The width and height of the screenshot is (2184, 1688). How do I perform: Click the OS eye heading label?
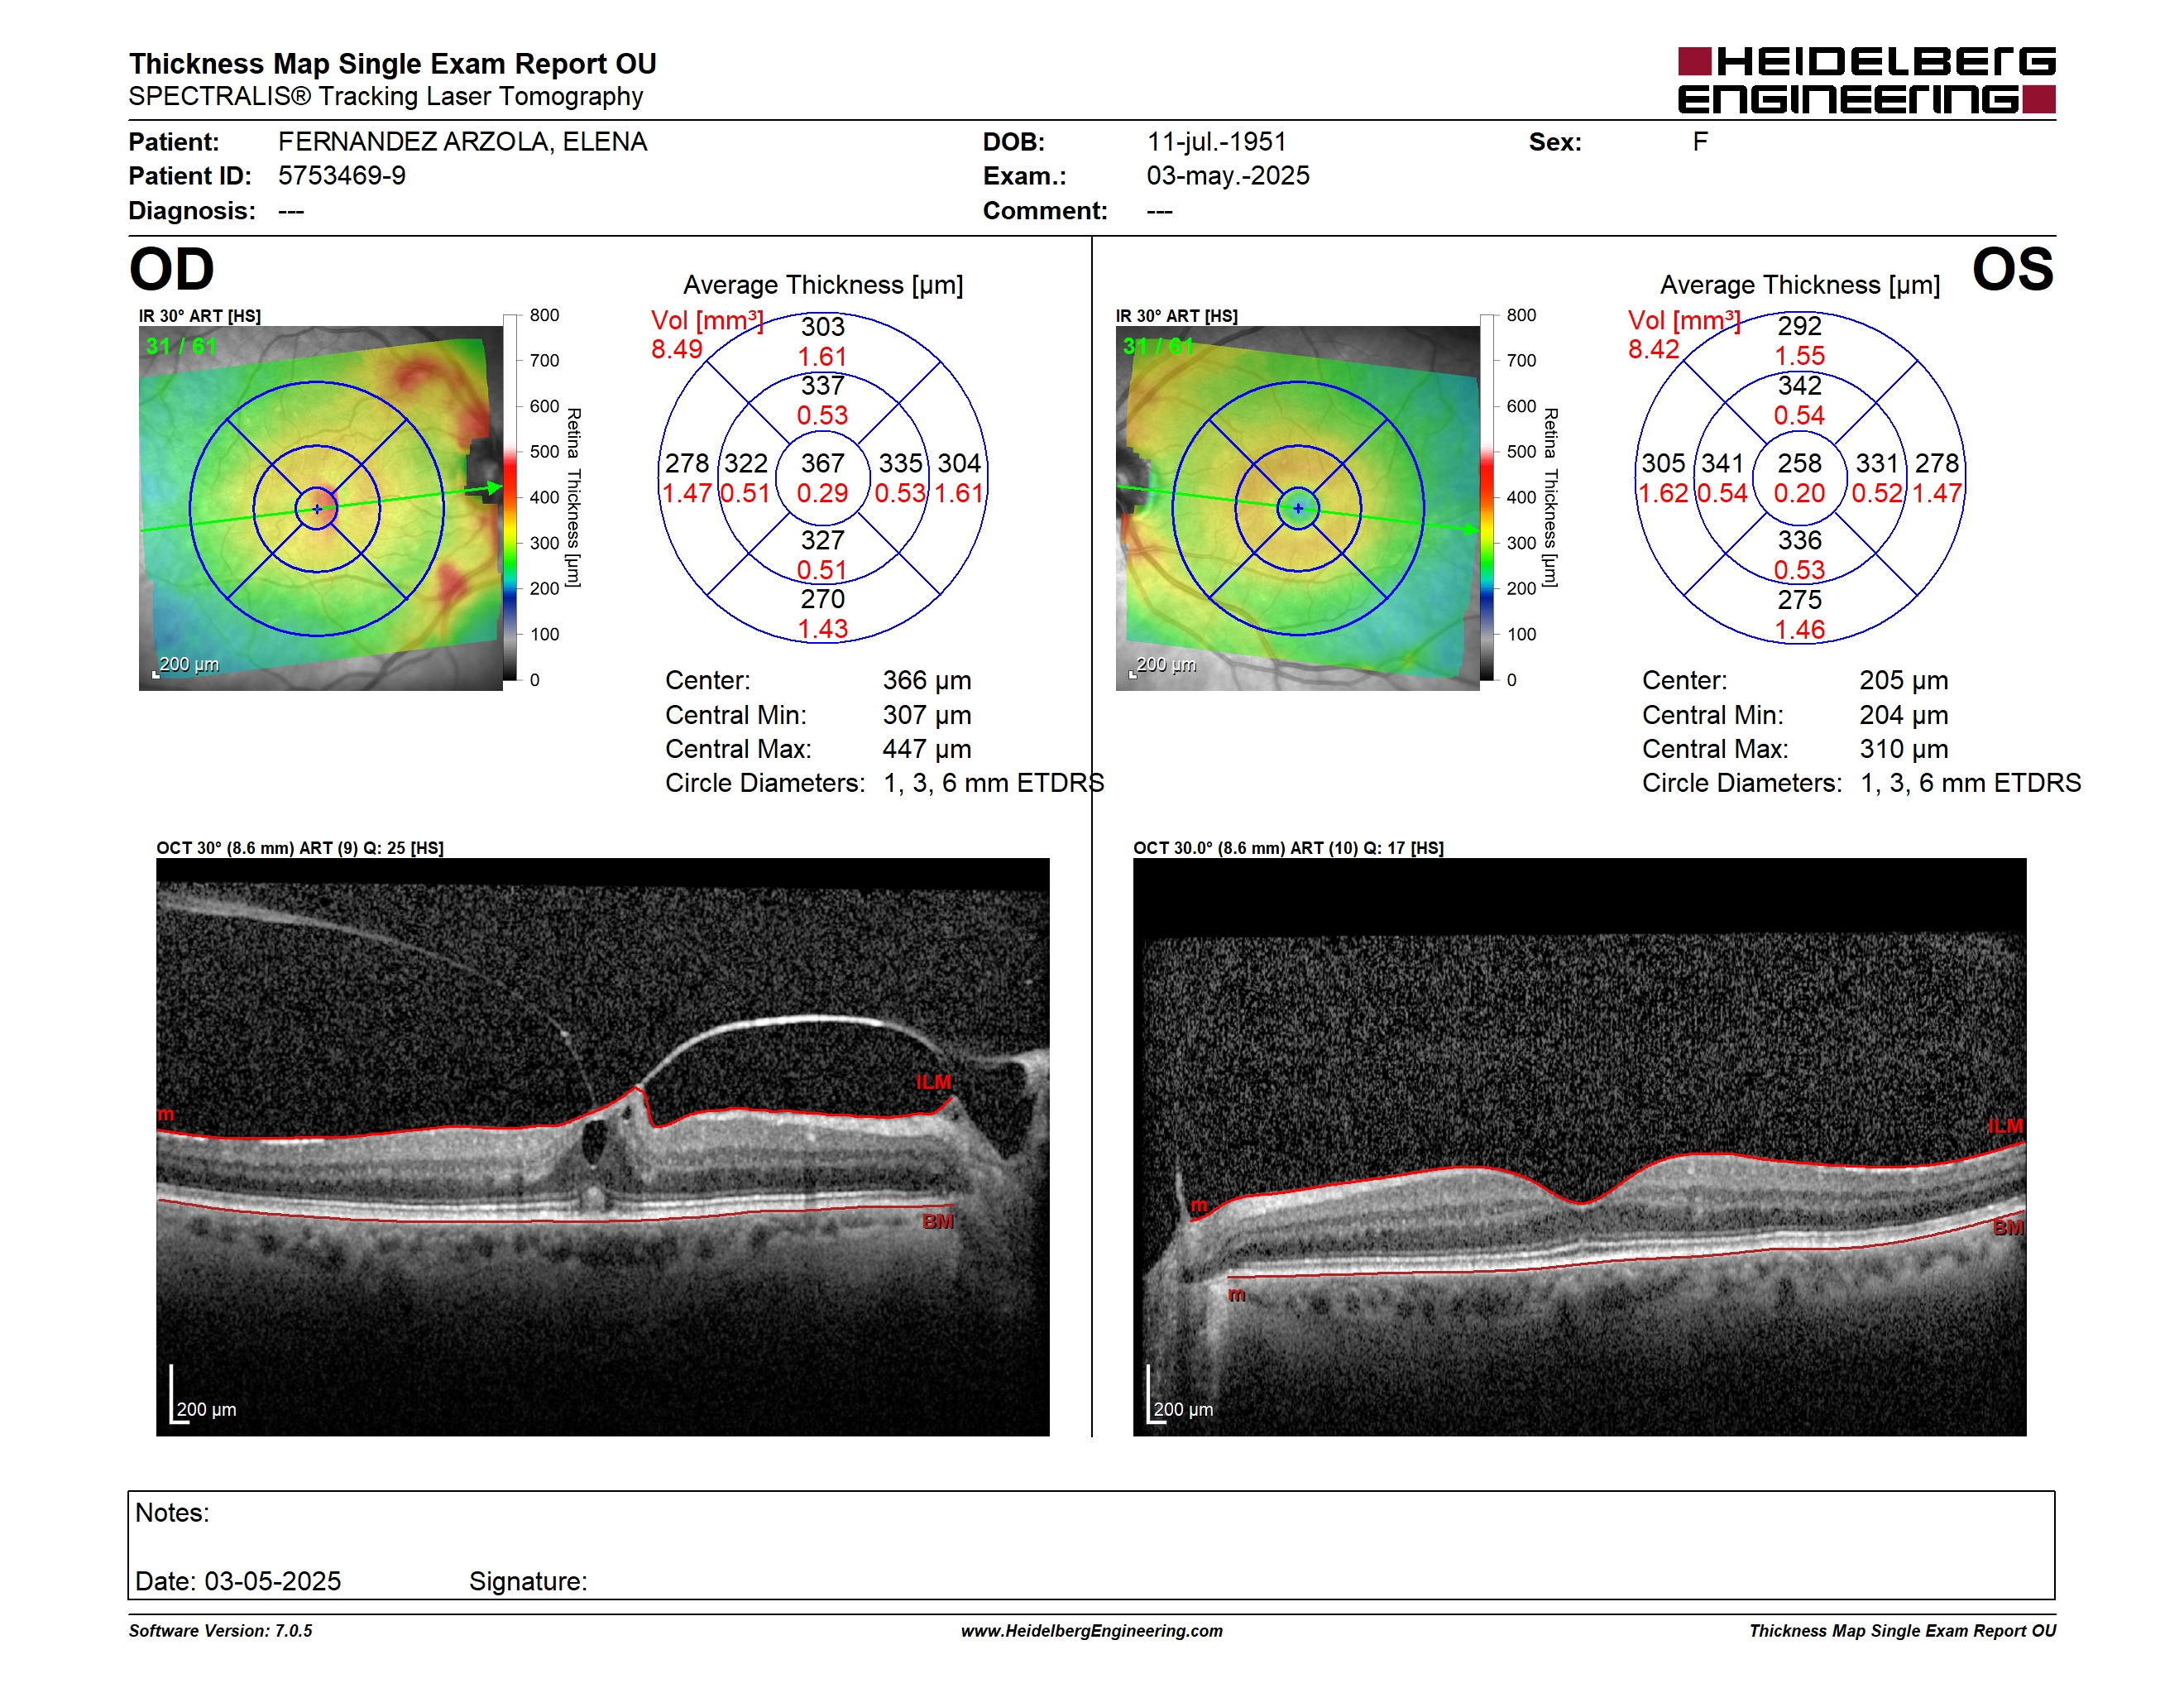pyautogui.click(x=2013, y=269)
